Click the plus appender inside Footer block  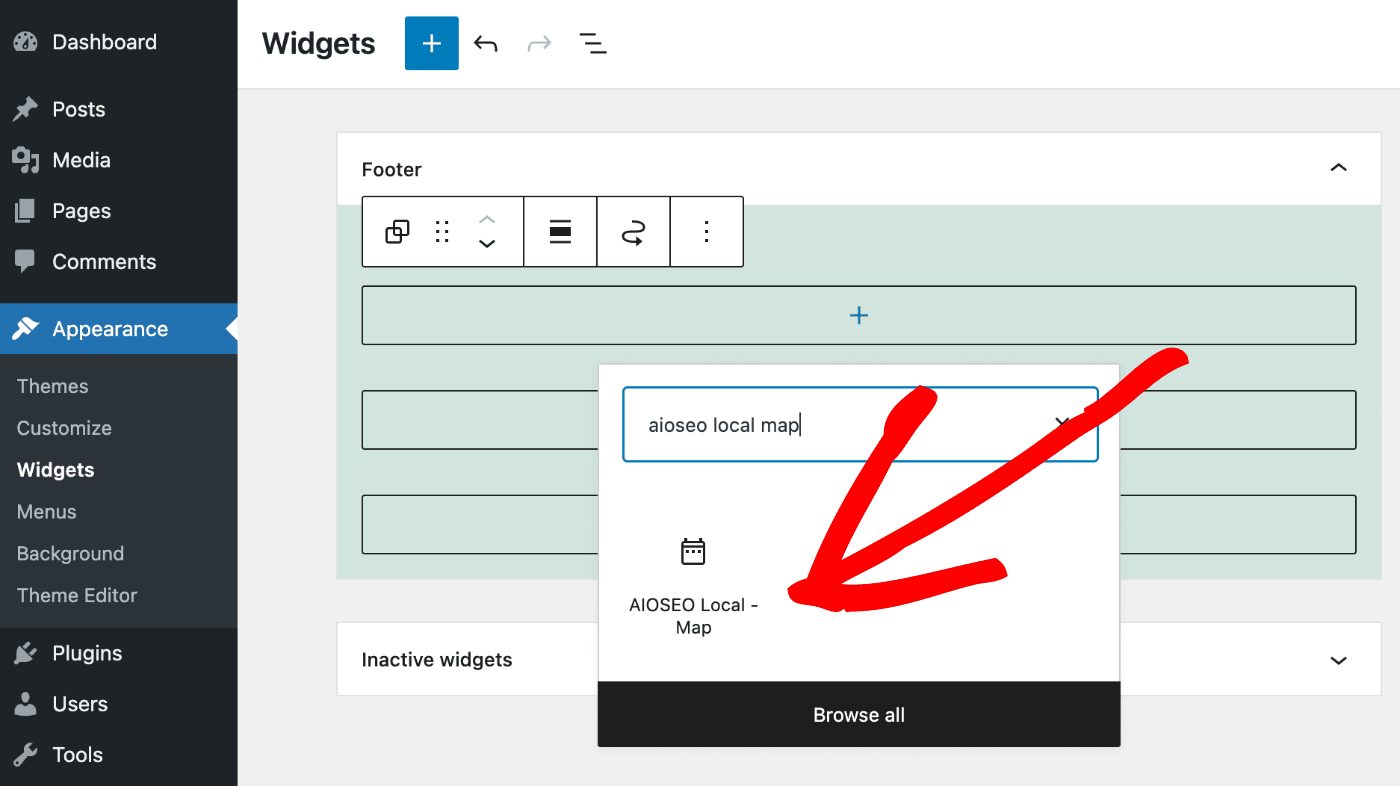click(859, 315)
